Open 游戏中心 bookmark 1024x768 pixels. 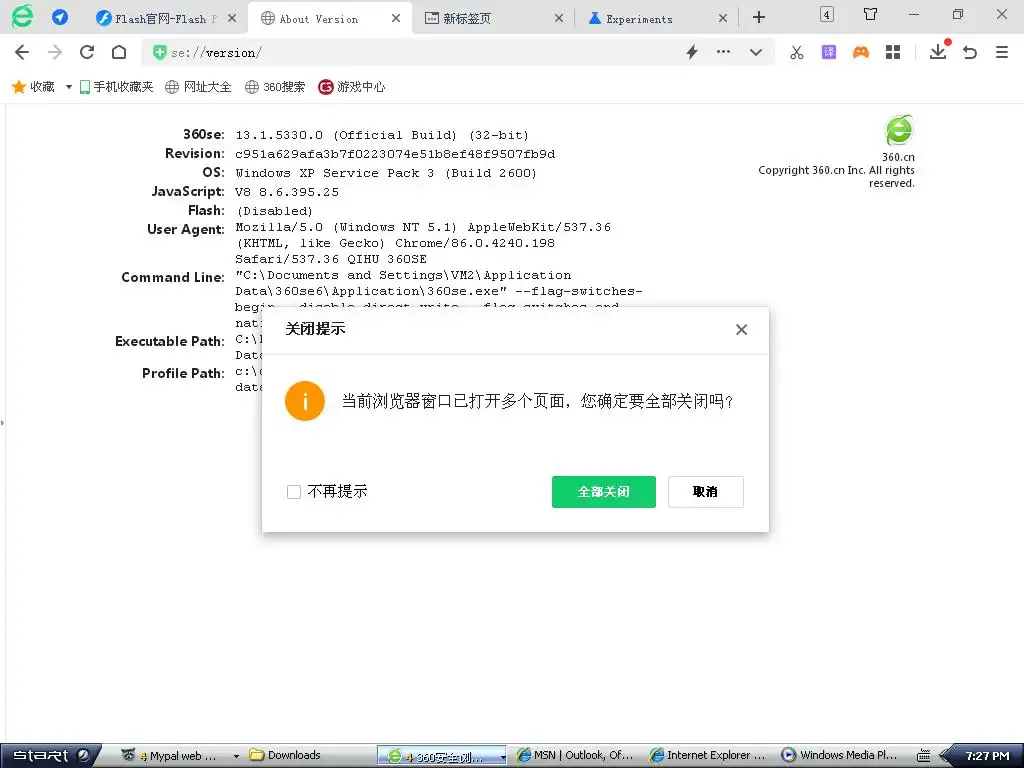pos(351,86)
